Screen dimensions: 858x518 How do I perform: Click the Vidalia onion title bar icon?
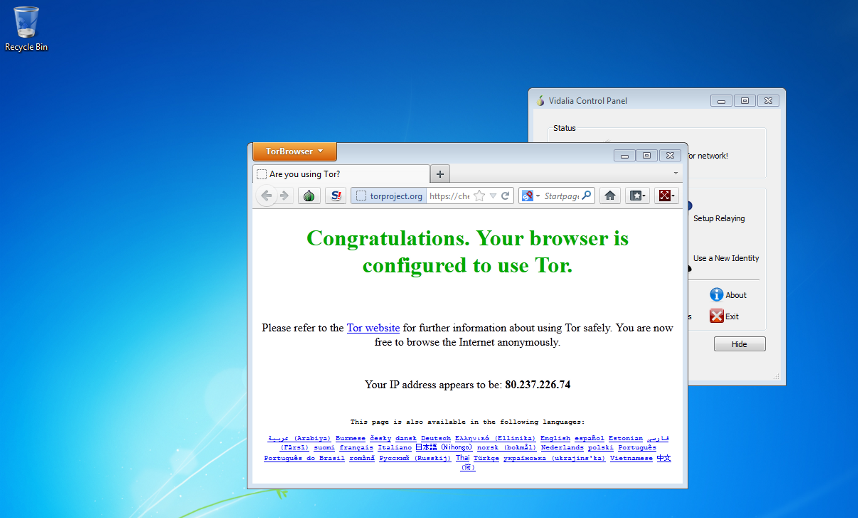(x=540, y=101)
